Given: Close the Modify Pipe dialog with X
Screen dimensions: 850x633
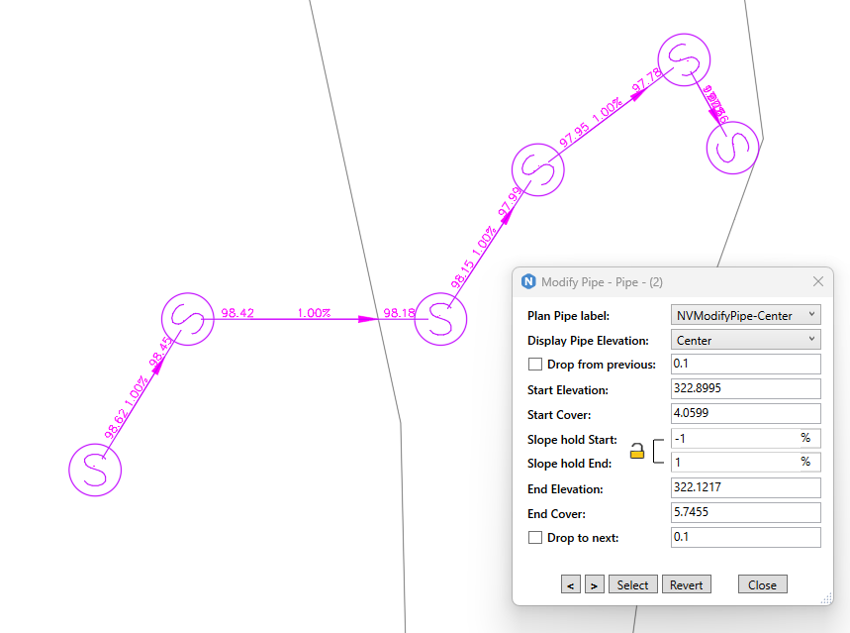Looking at the screenshot, I should (818, 281).
